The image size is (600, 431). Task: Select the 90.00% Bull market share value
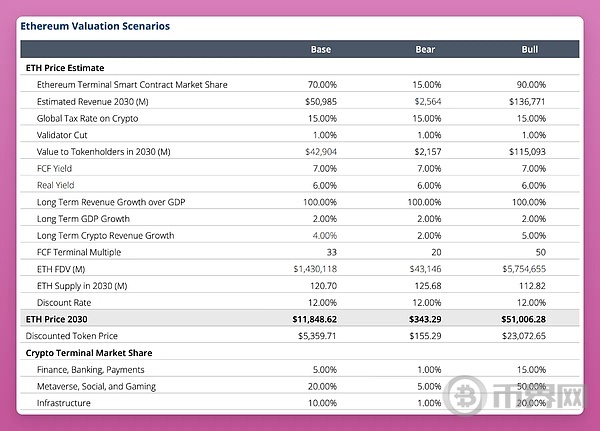pyautogui.click(x=531, y=85)
